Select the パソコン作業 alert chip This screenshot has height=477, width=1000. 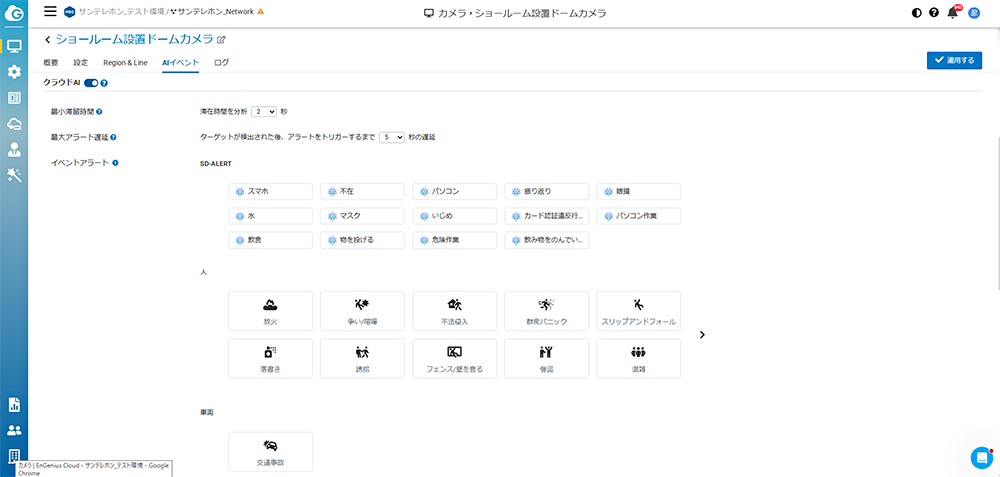tap(638, 216)
